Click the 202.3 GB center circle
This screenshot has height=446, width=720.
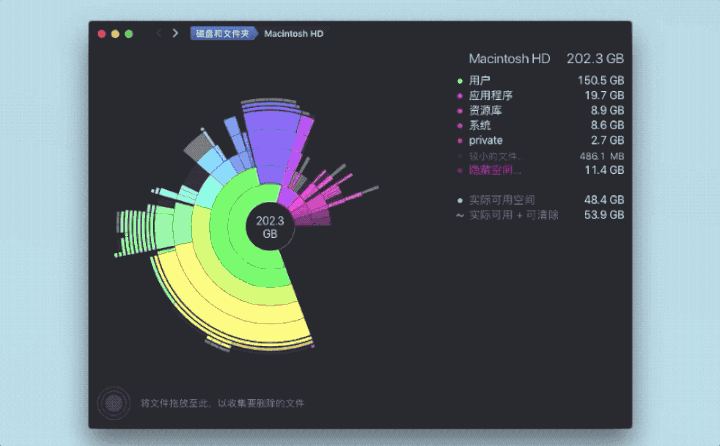click(x=270, y=227)
